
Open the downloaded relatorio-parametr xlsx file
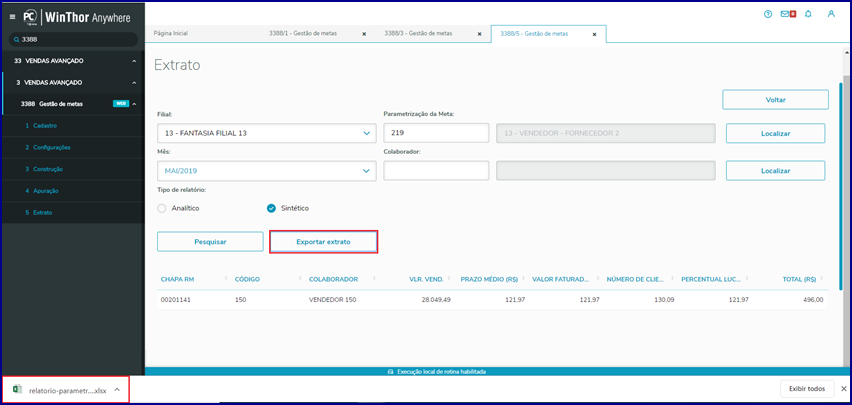pos(67,390)
